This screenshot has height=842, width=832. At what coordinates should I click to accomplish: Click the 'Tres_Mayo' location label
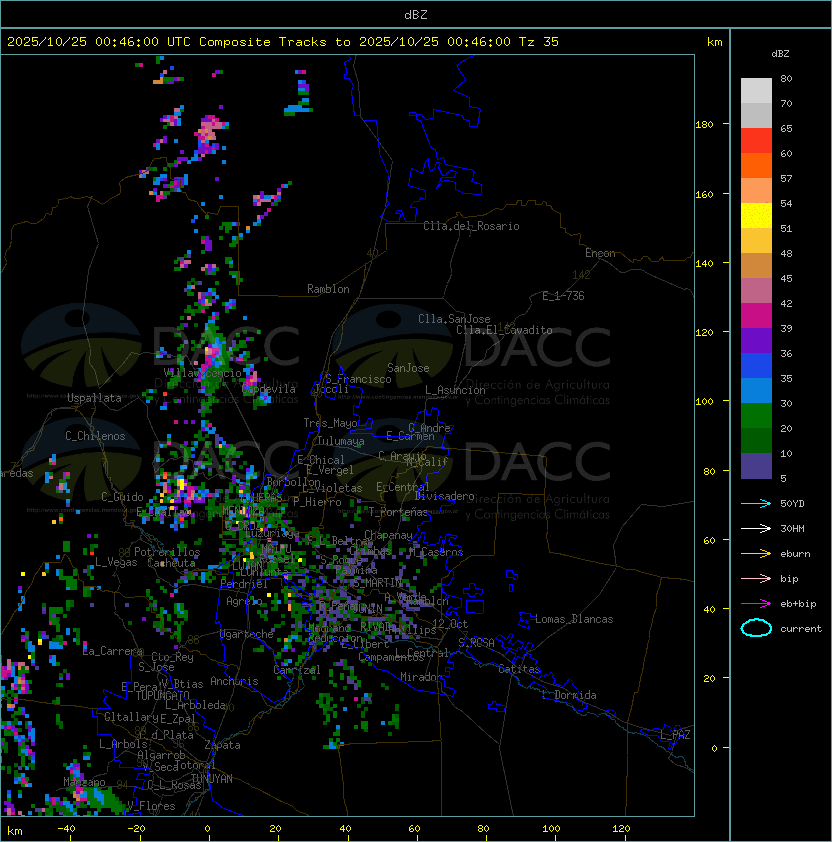coord(330,423)
